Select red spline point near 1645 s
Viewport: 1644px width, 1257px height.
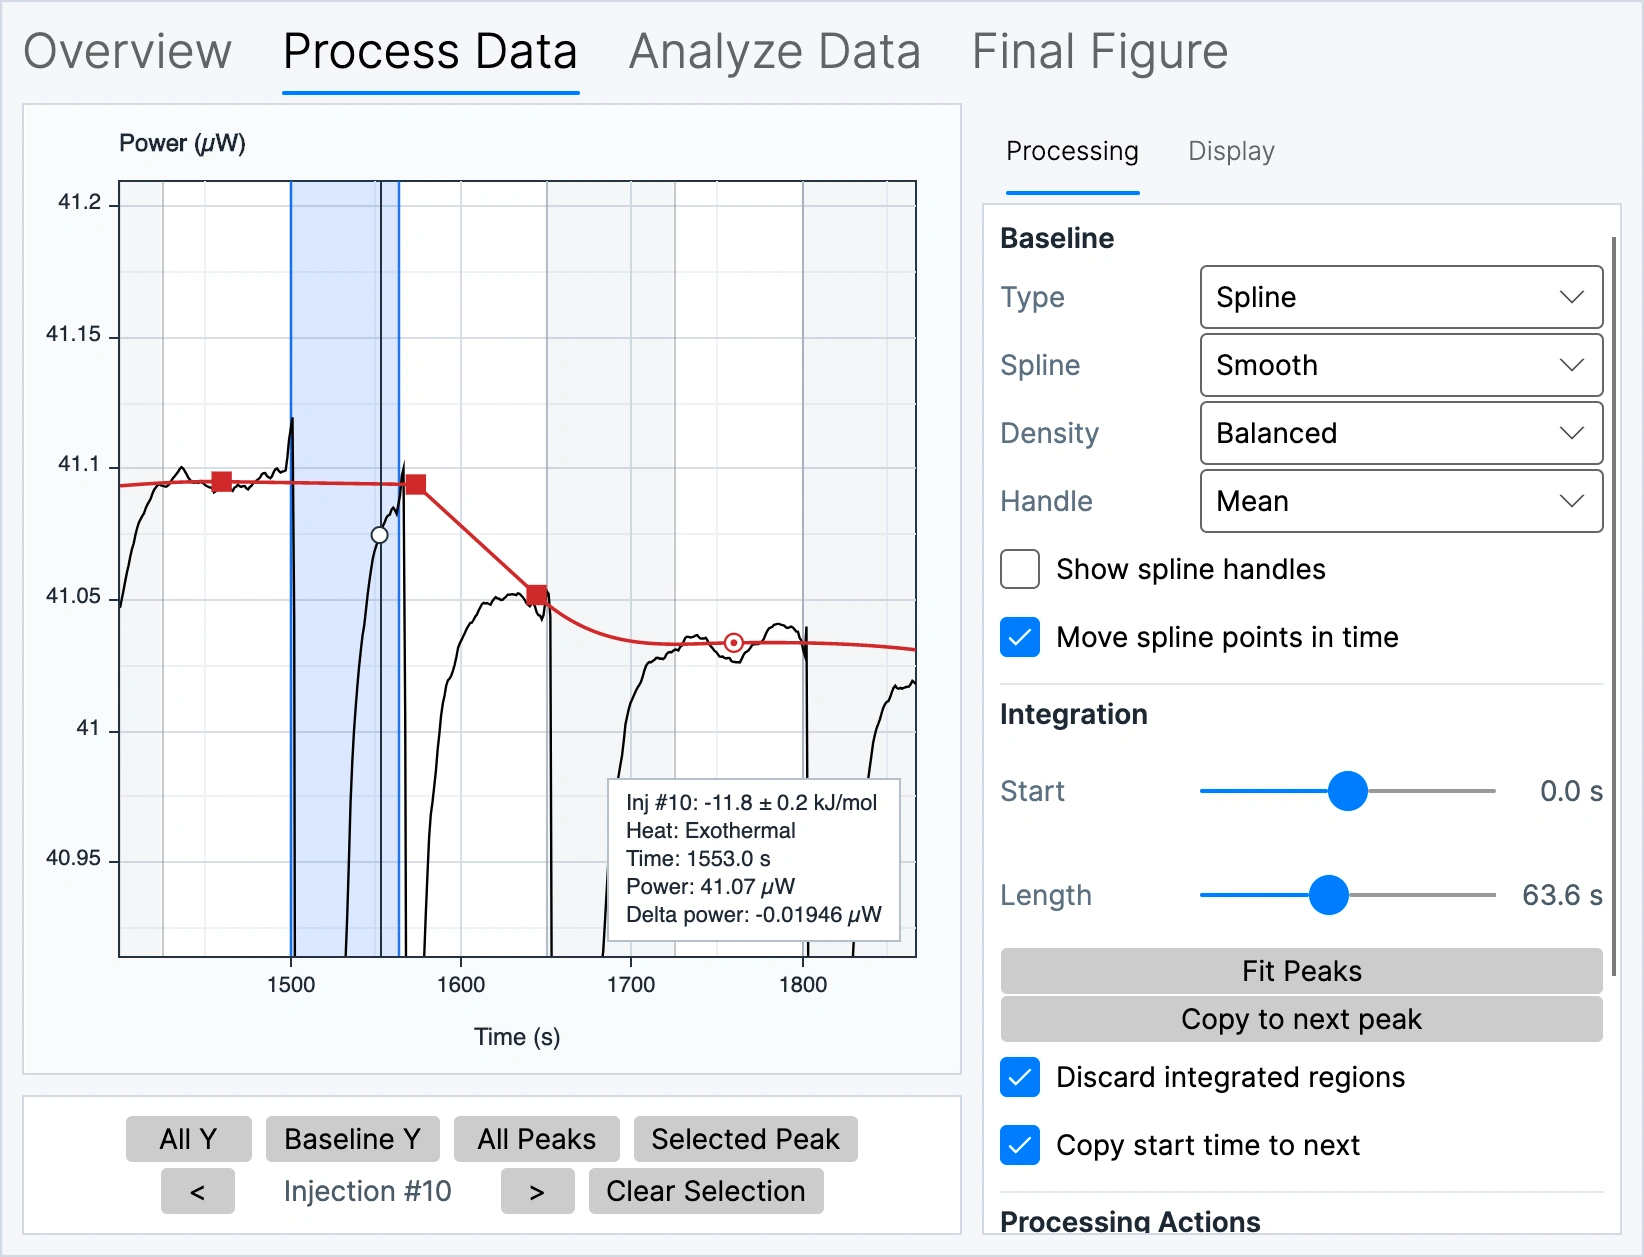(x=537, y=595)
